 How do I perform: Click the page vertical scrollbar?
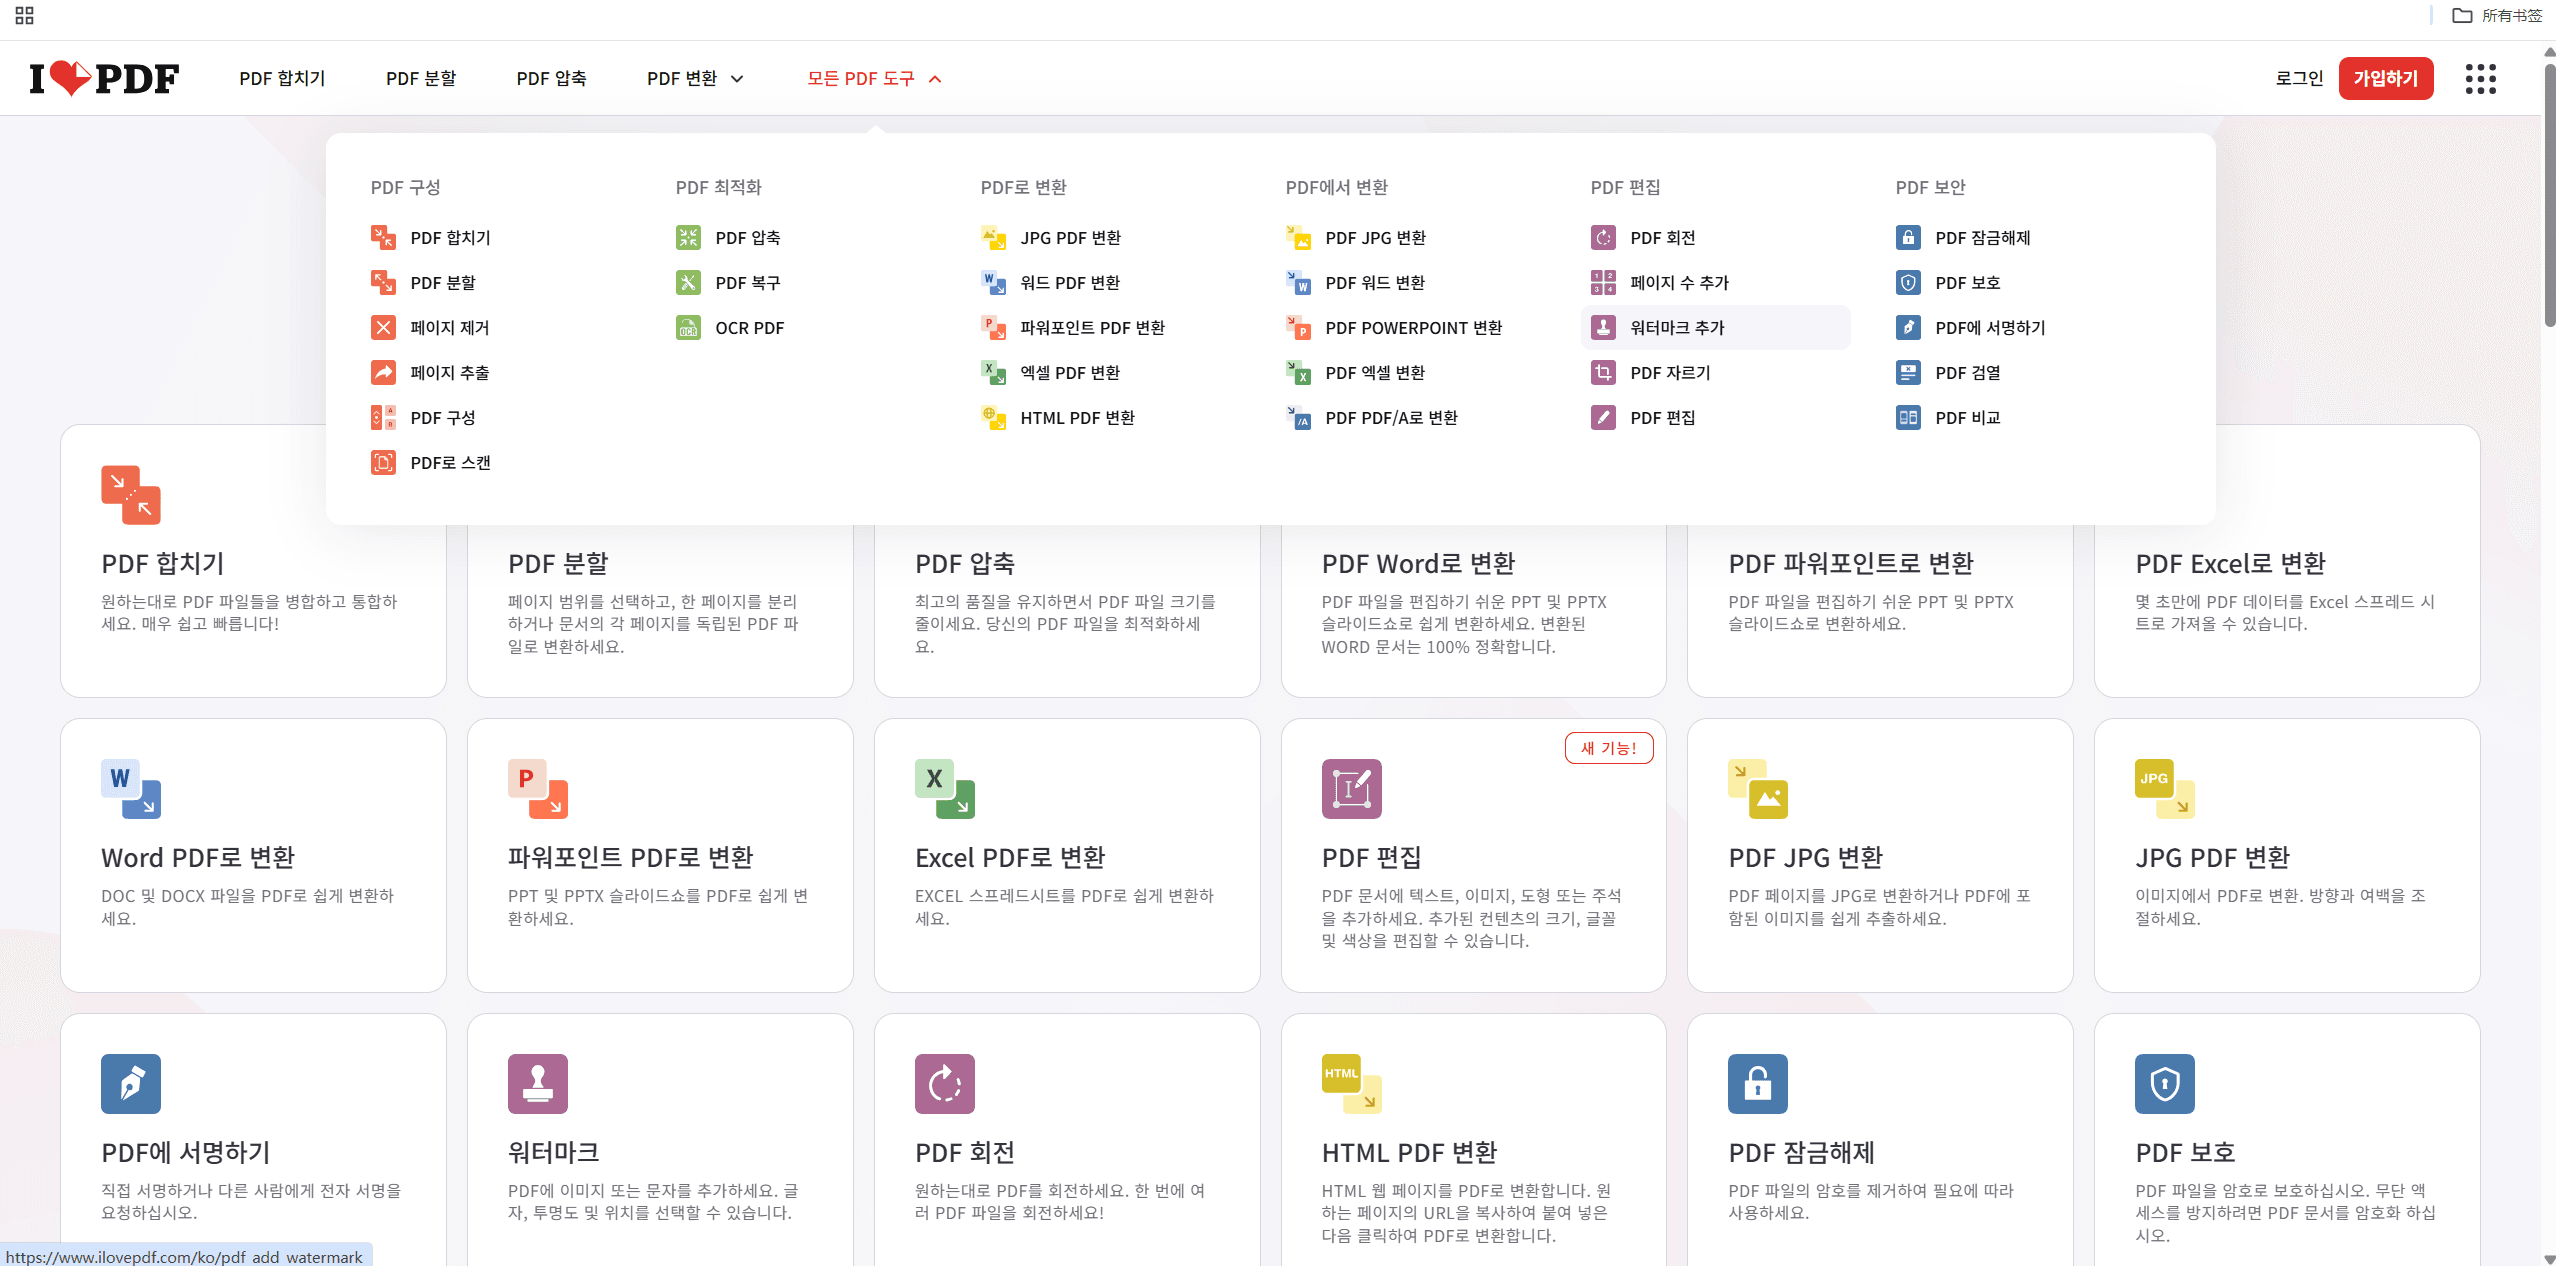[x=2549, y=196]
